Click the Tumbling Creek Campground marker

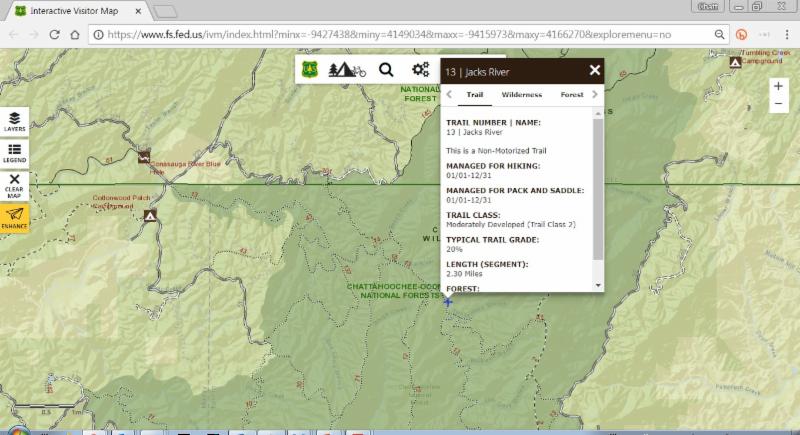point(735,62)
